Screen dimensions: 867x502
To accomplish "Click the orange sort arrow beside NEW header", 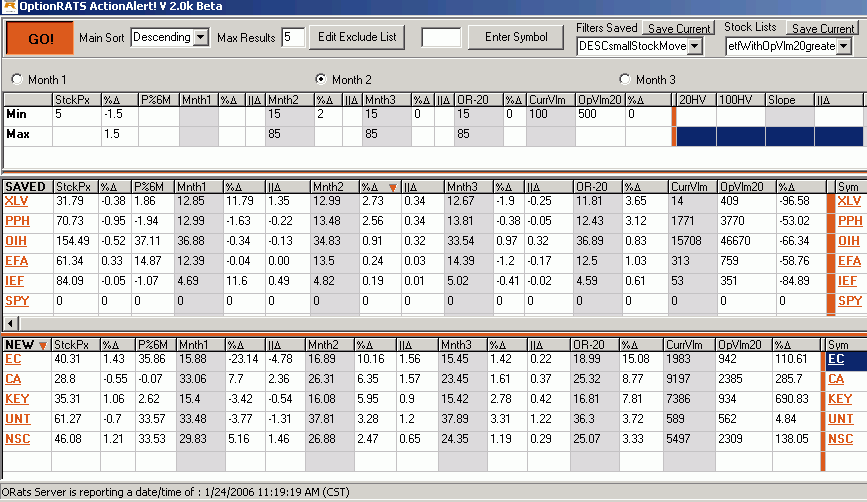I will [x=43, y=346].
